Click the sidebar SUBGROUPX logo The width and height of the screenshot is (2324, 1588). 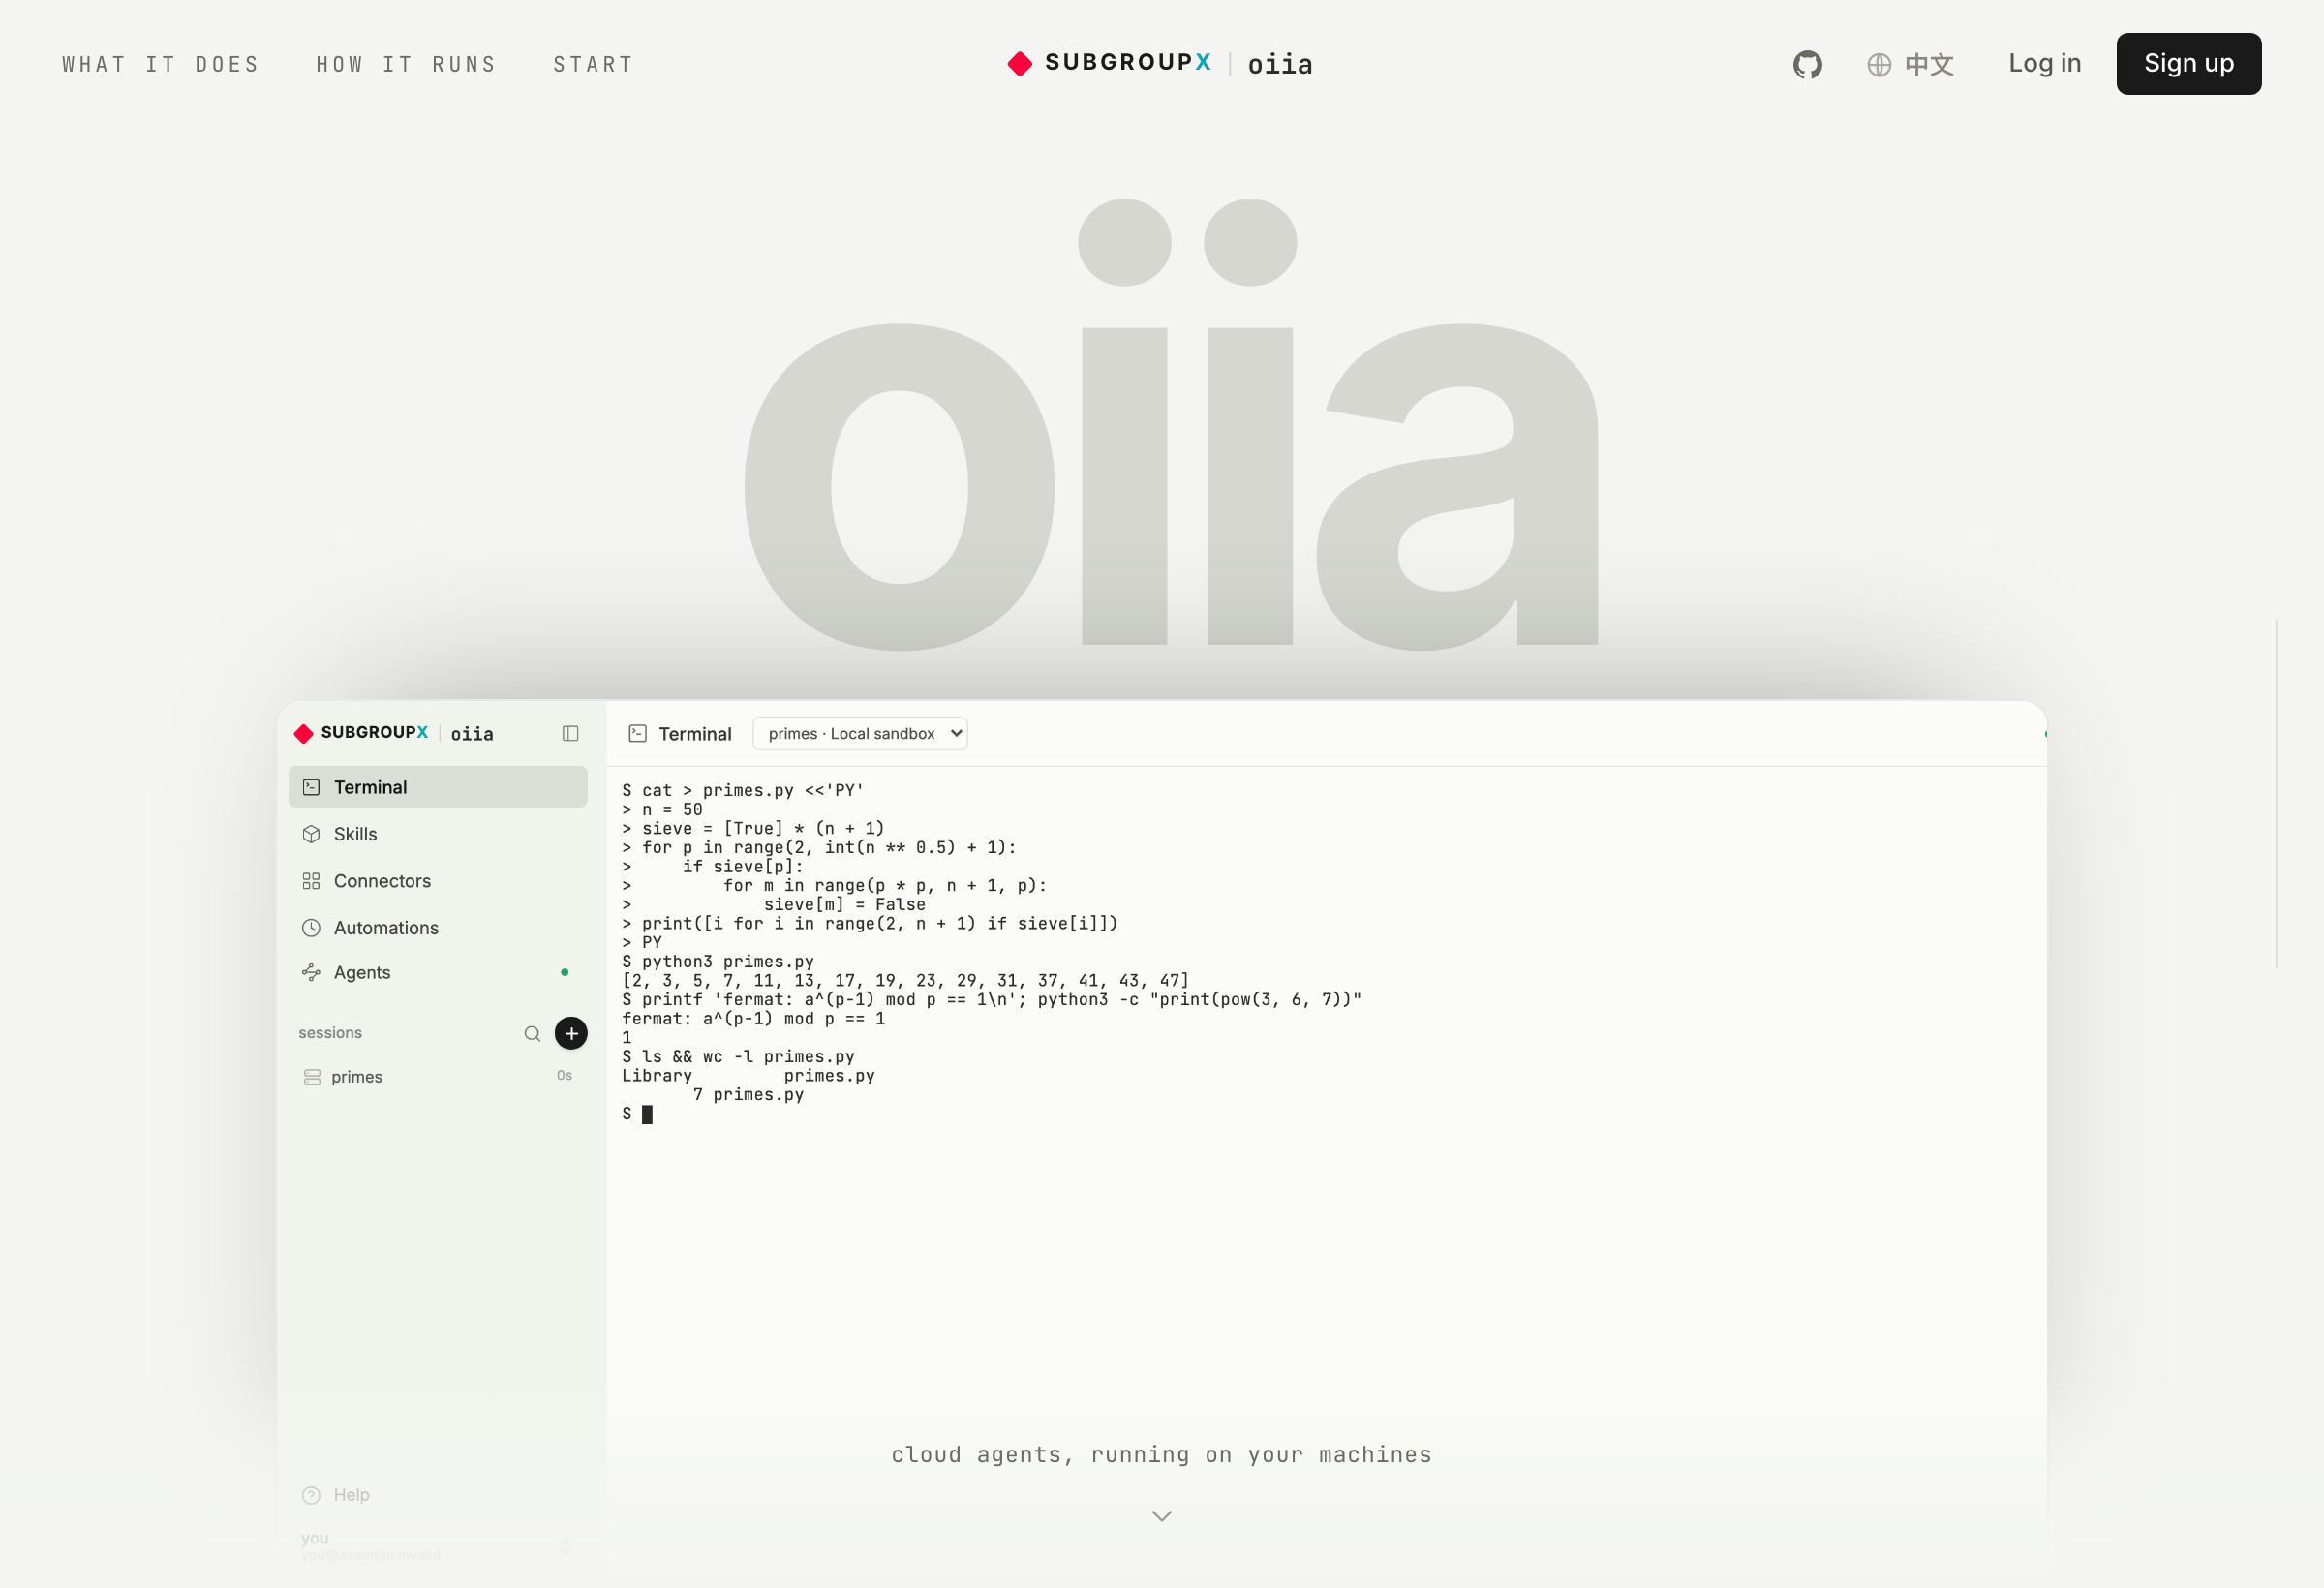click(x=361, y=732)
